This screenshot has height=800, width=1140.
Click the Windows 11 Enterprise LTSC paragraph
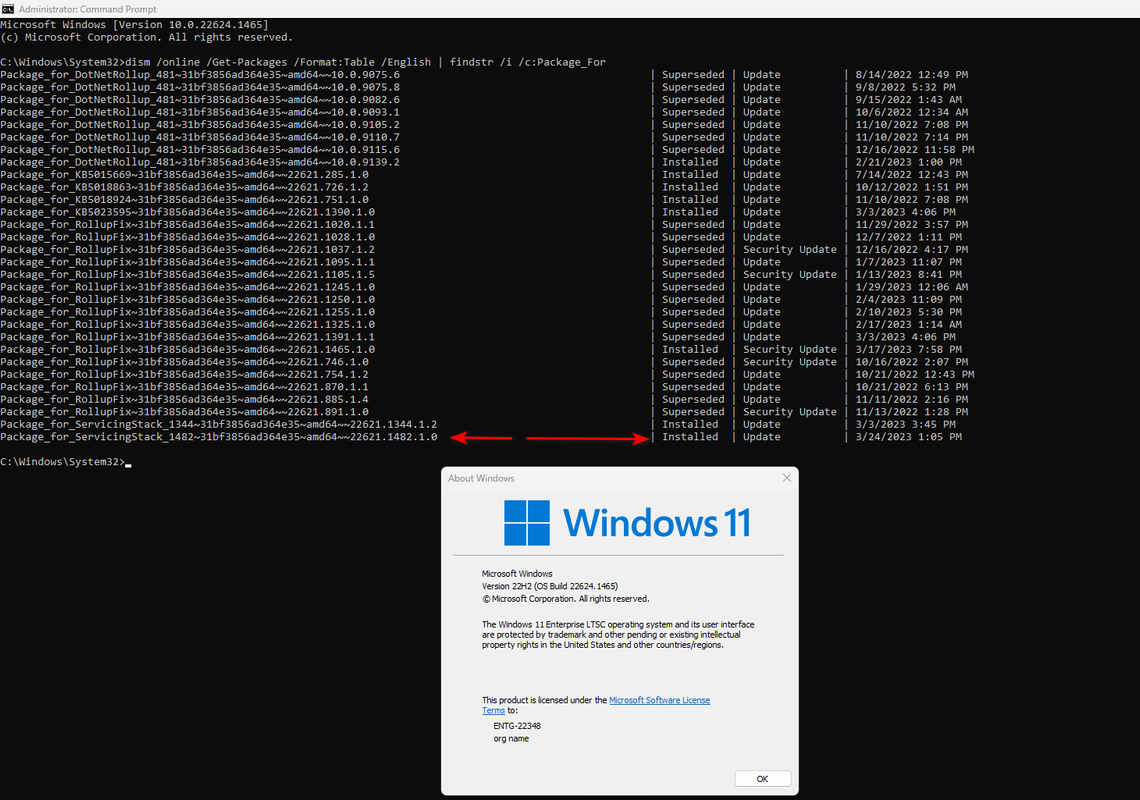pyautogui.click(x=618, y=635)
